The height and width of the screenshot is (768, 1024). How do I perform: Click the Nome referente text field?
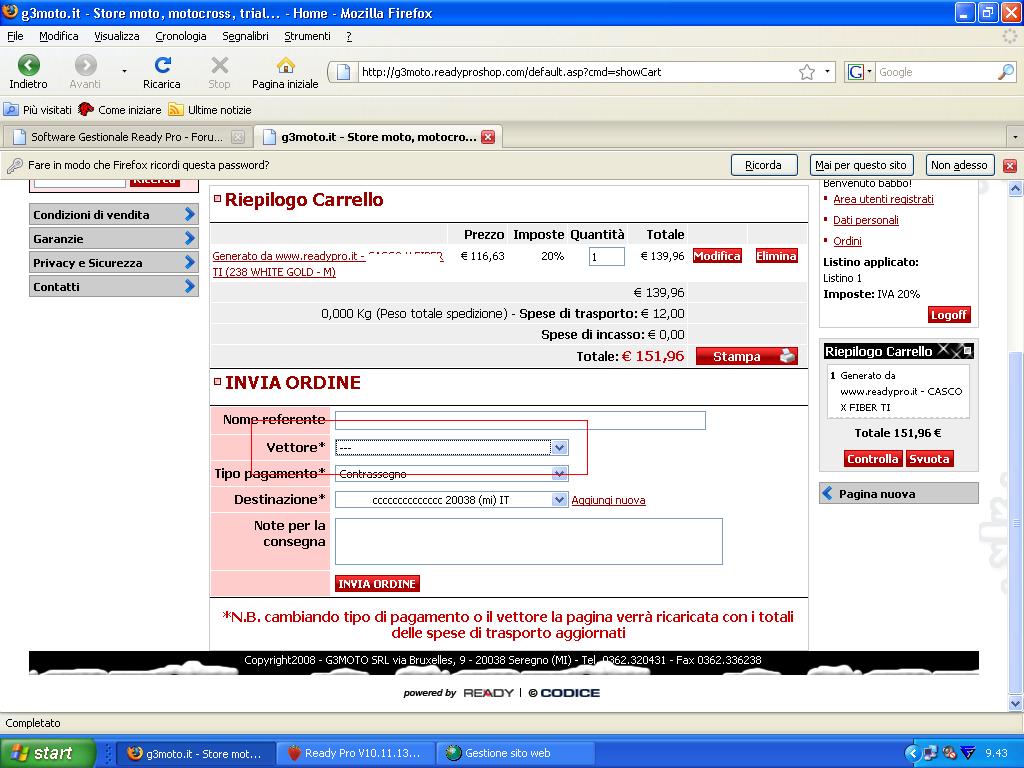click(520, 420)
